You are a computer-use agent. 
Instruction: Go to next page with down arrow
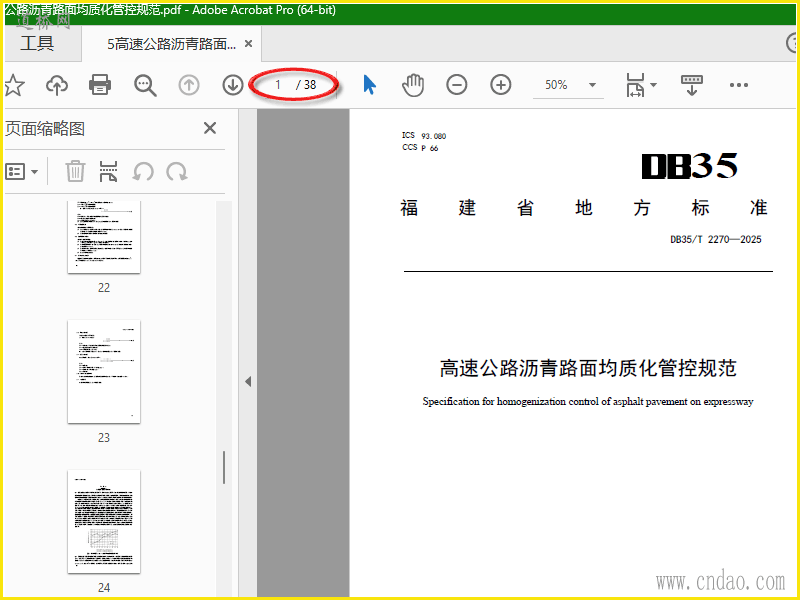(233, 85)
